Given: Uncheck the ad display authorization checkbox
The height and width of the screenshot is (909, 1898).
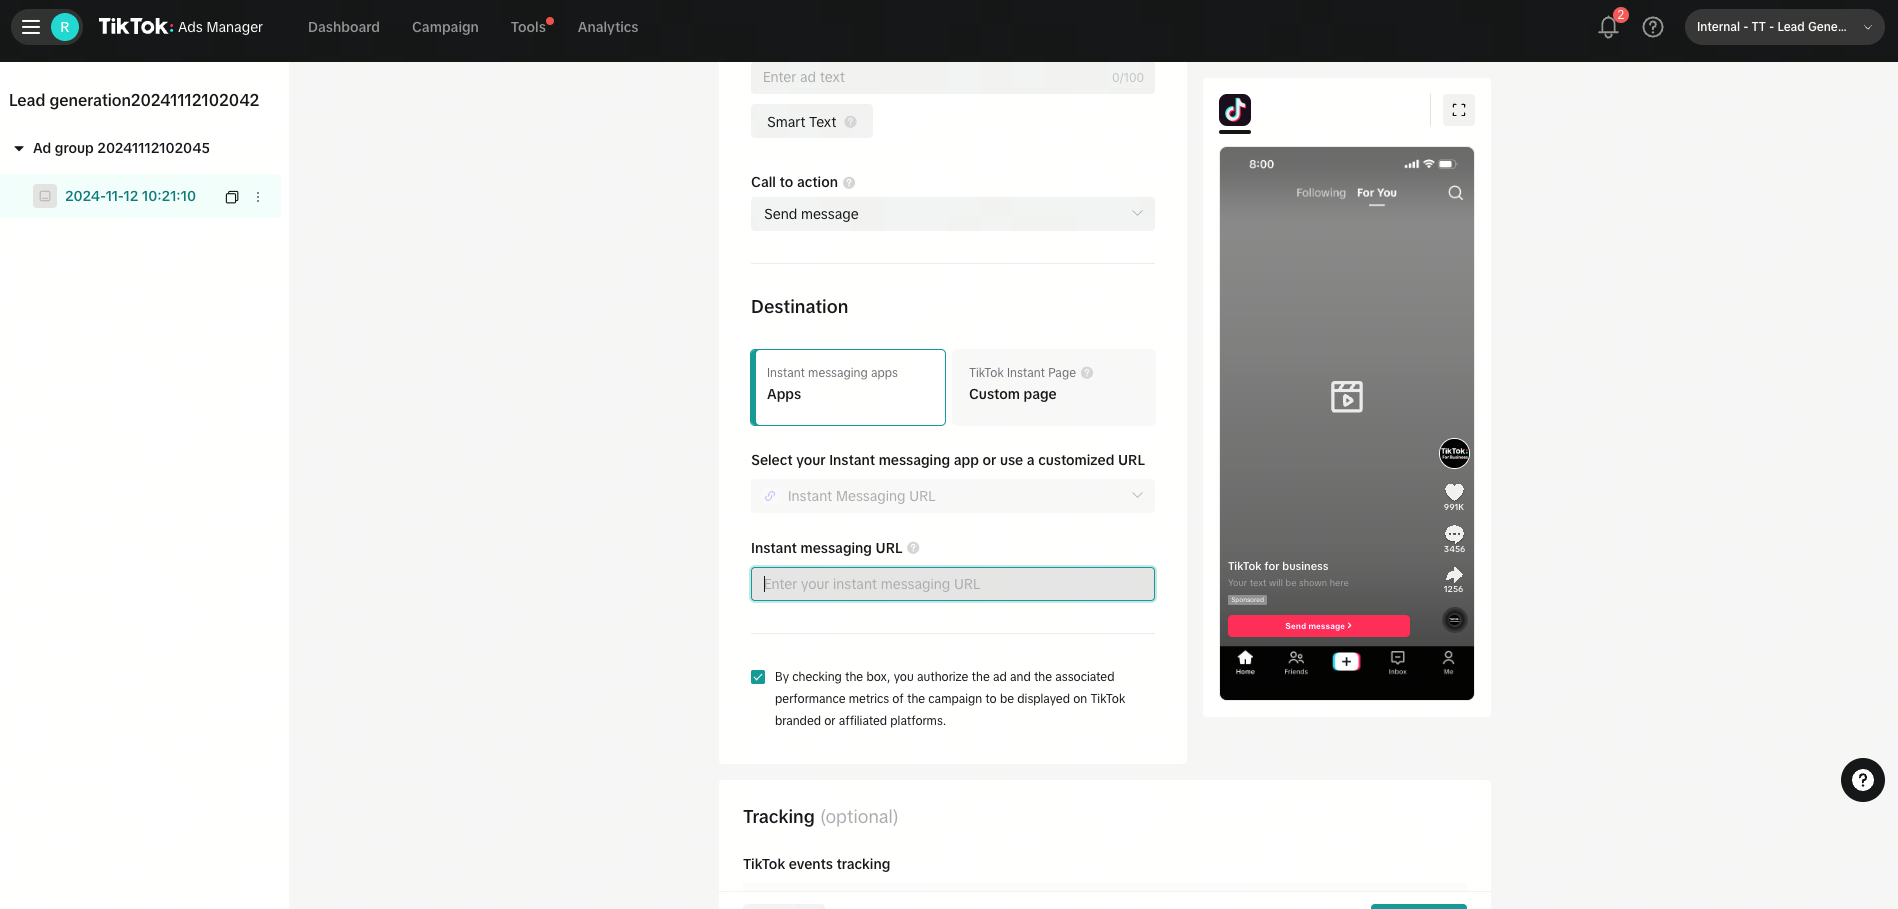Looking at the screenshot, I should click(758, 677).
